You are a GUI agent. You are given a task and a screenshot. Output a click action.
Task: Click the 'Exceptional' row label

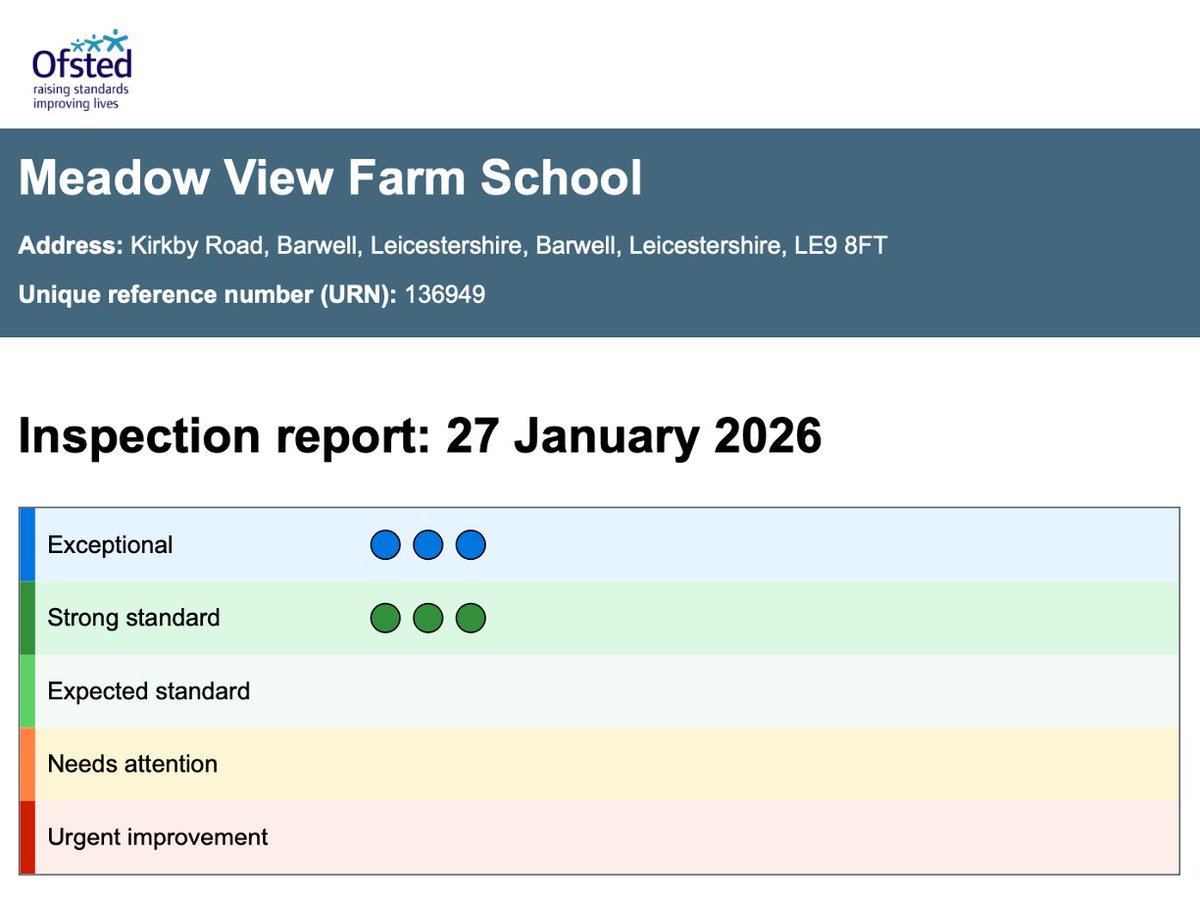click(x=110, y=545)
